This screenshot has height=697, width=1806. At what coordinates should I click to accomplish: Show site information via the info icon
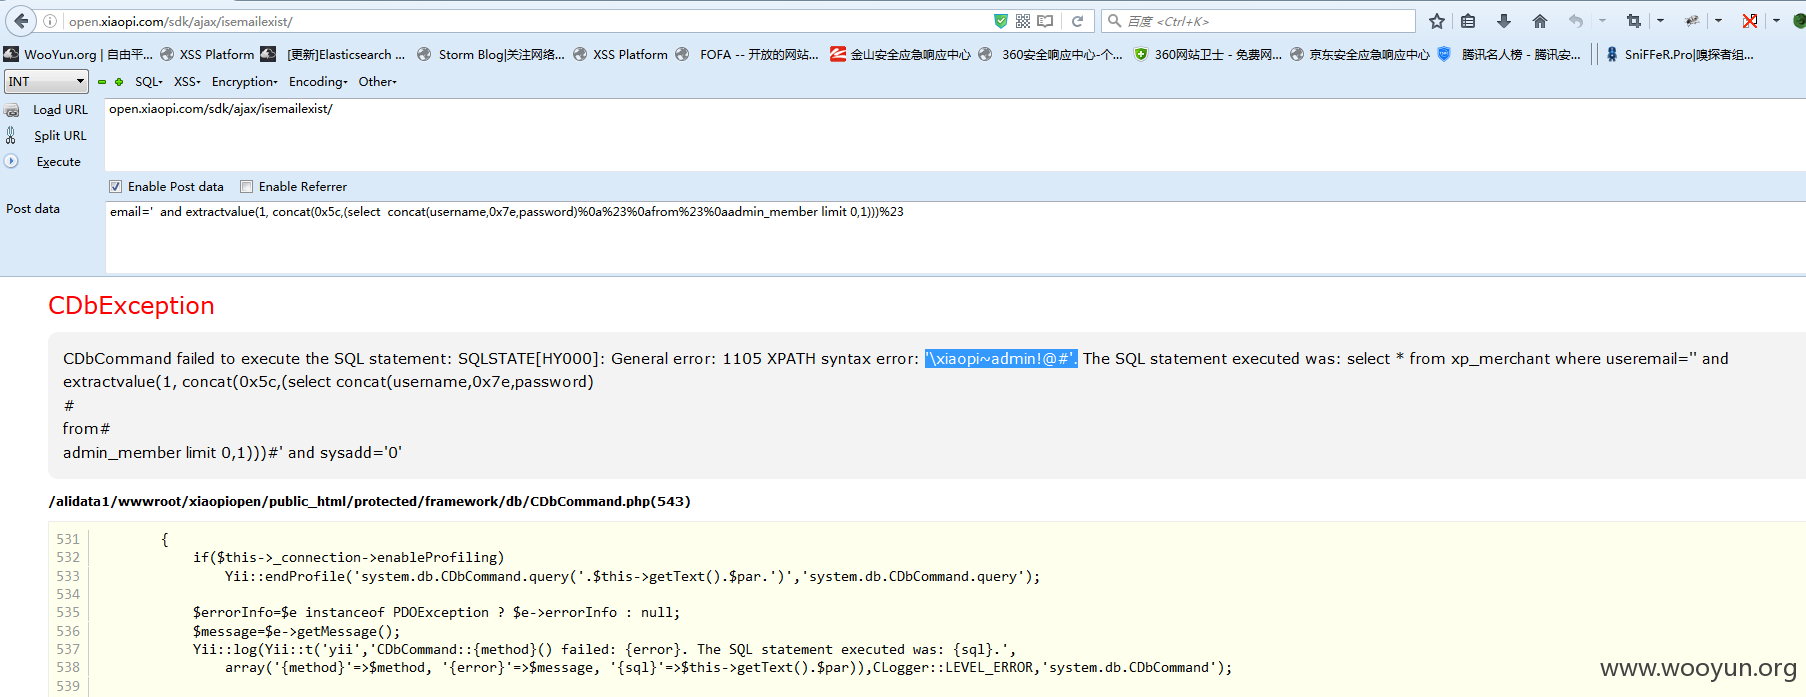(x=50, y=21)
